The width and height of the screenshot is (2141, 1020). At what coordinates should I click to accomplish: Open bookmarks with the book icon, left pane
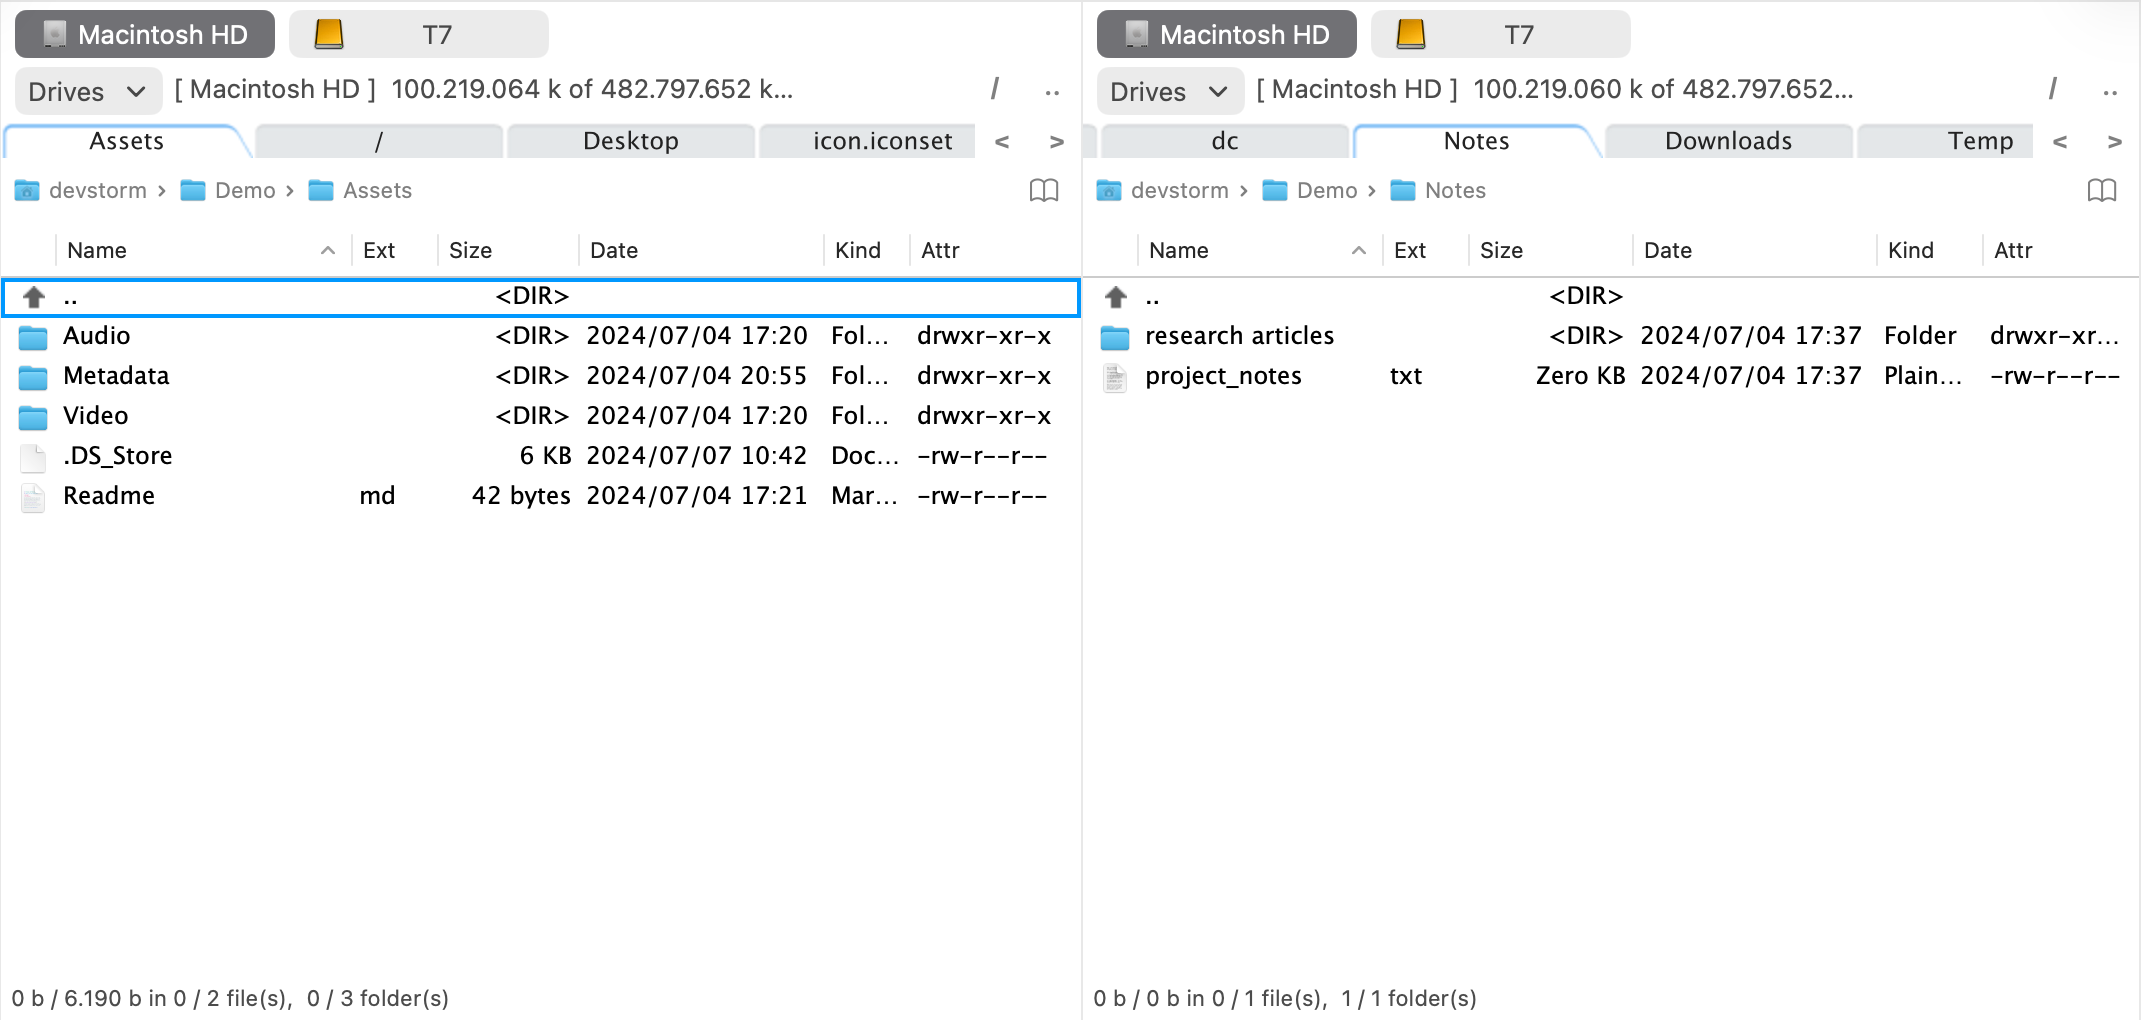tap(1045, 190)
